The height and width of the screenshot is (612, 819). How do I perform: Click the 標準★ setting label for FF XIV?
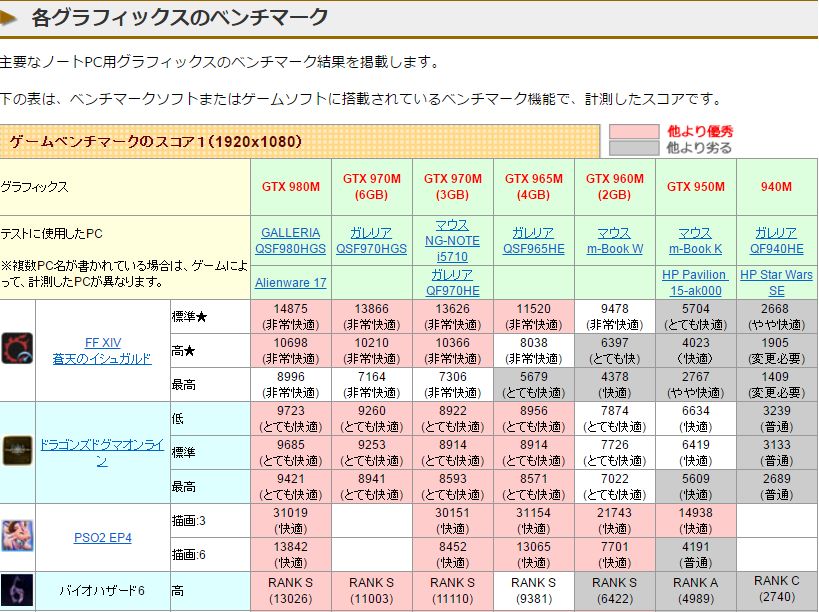point(189,316)
